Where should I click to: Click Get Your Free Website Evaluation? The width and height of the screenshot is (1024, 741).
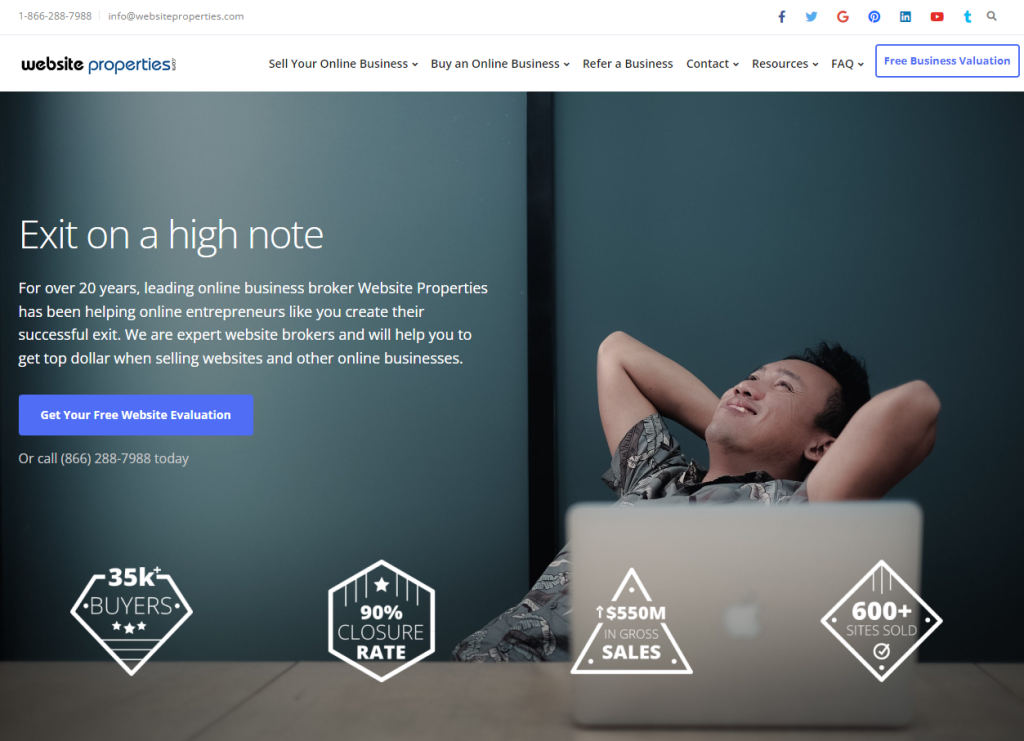pyautogui.click(x=136, y=415)
